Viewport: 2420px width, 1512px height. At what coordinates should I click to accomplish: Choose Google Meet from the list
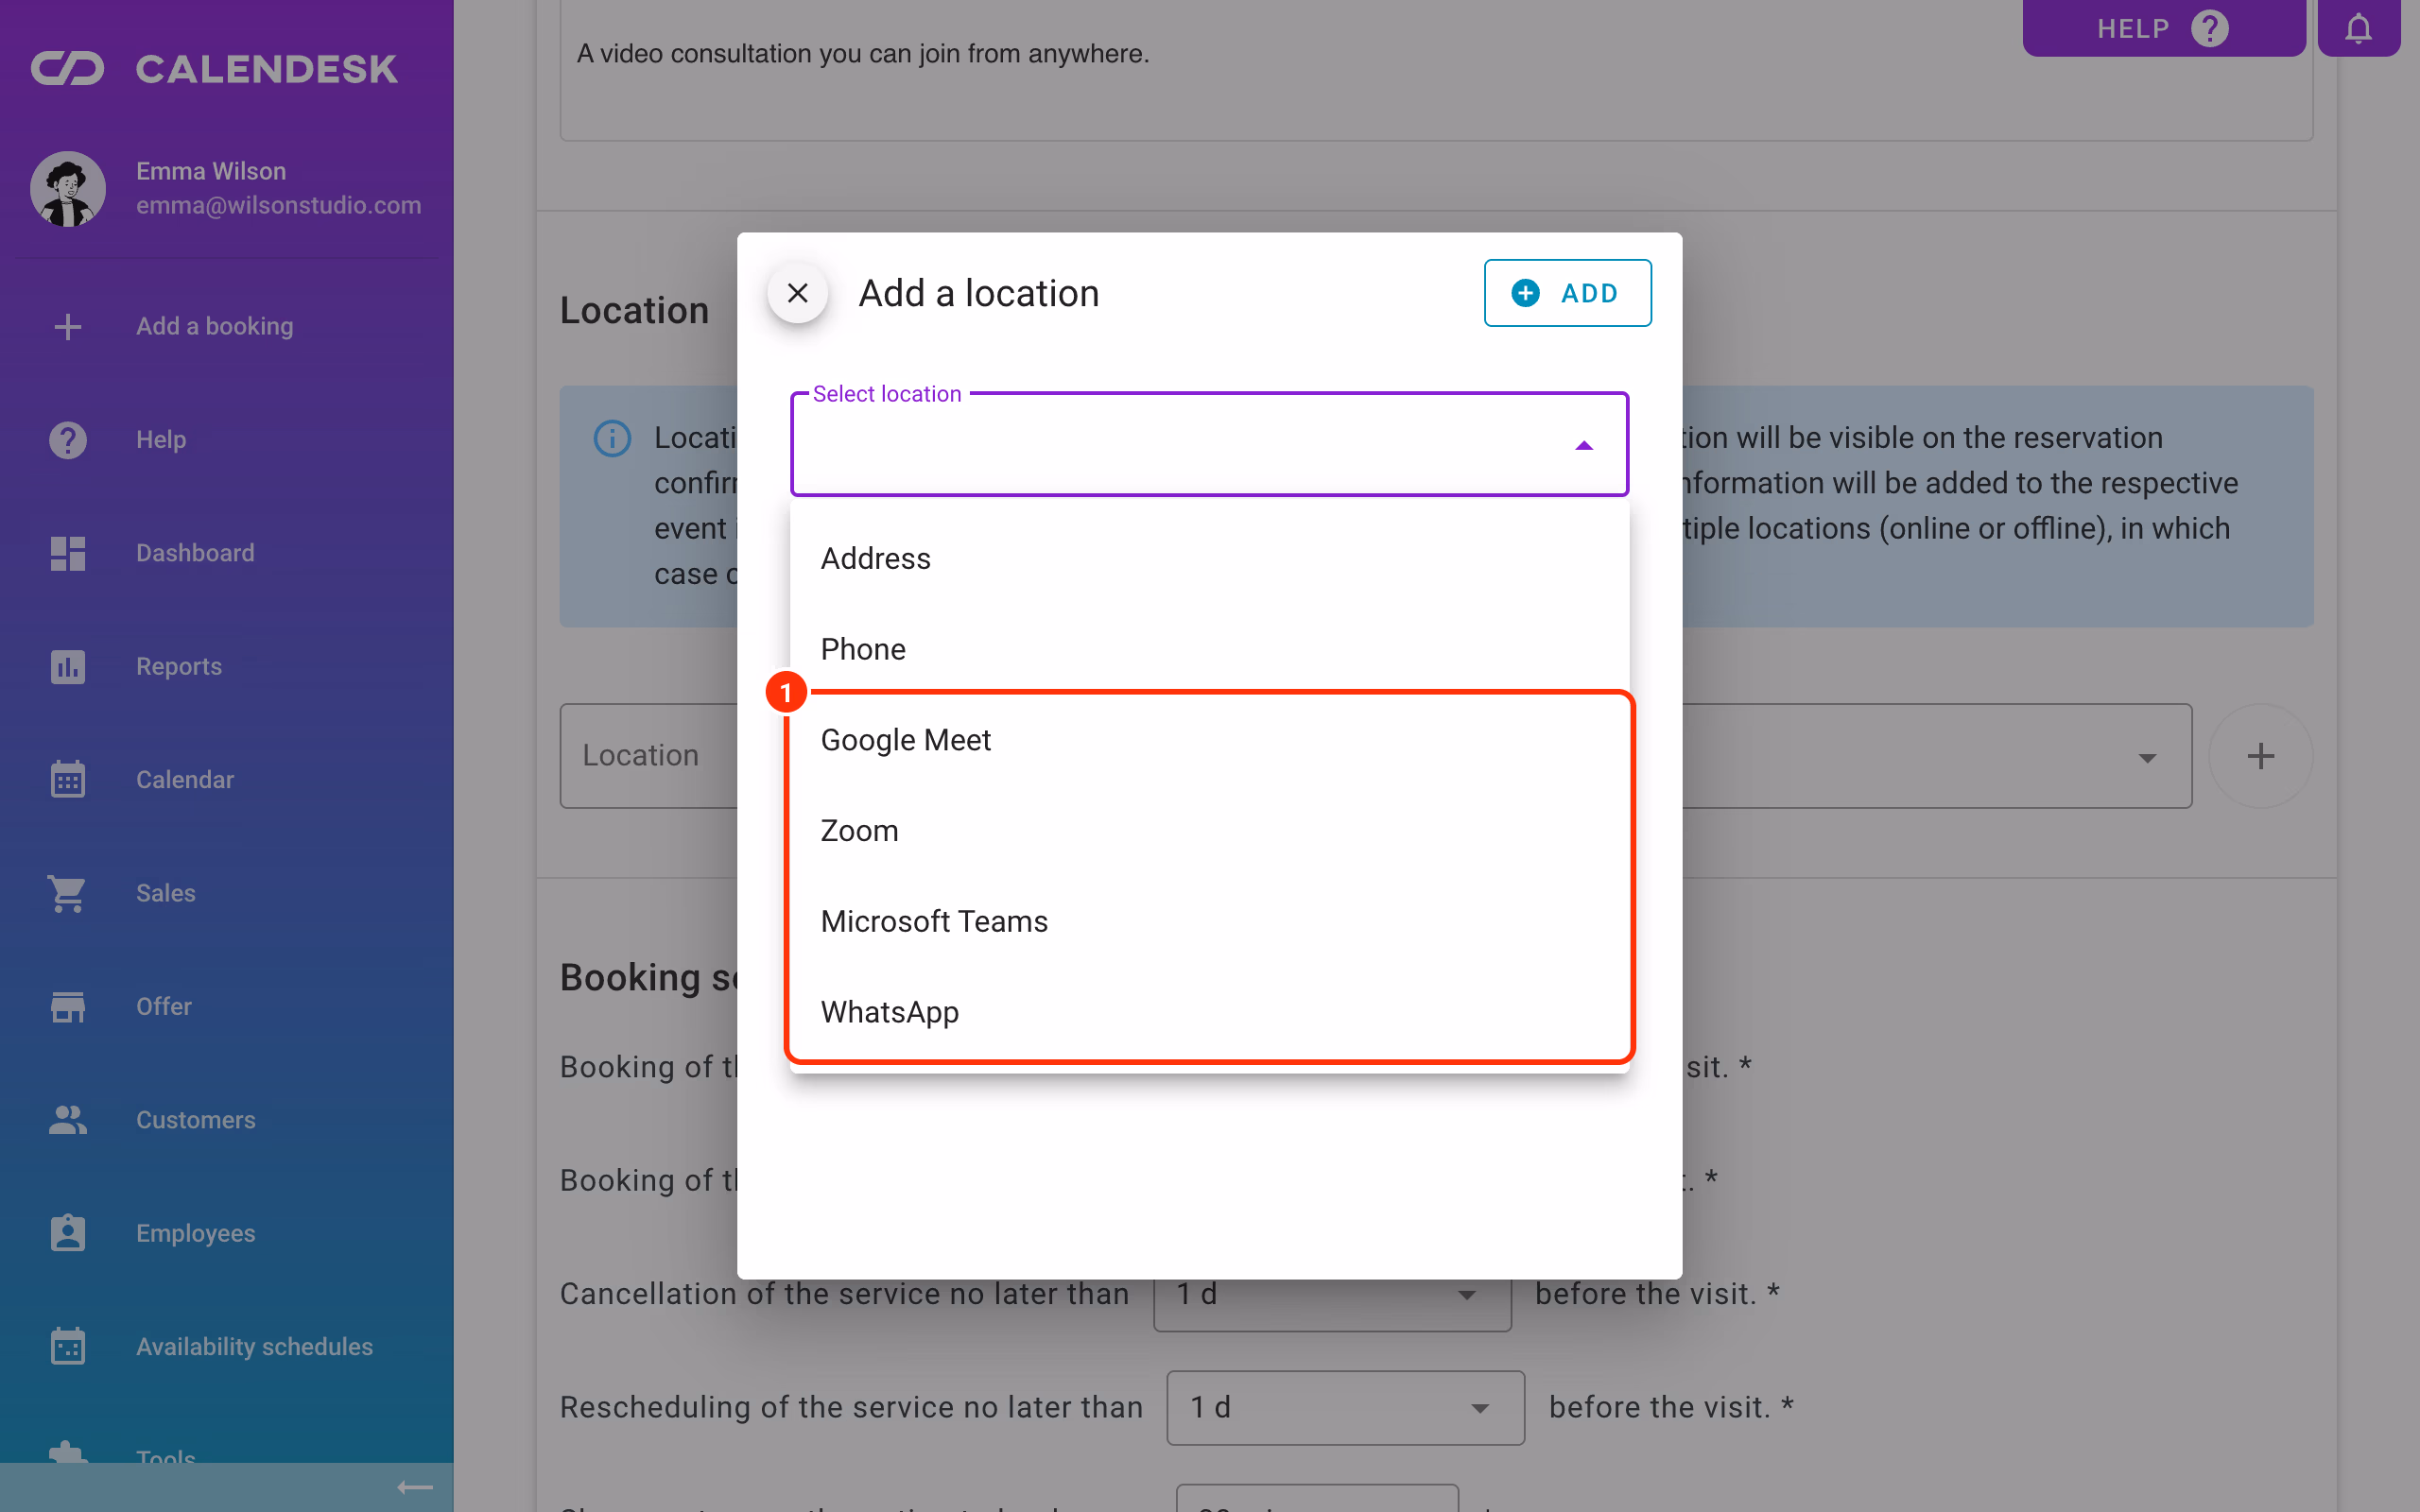click(1209, 740)
